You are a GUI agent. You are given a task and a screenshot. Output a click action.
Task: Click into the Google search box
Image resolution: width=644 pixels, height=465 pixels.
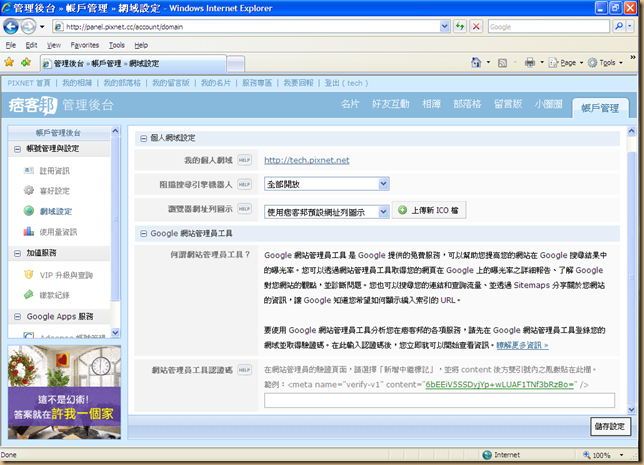point(549,27)
